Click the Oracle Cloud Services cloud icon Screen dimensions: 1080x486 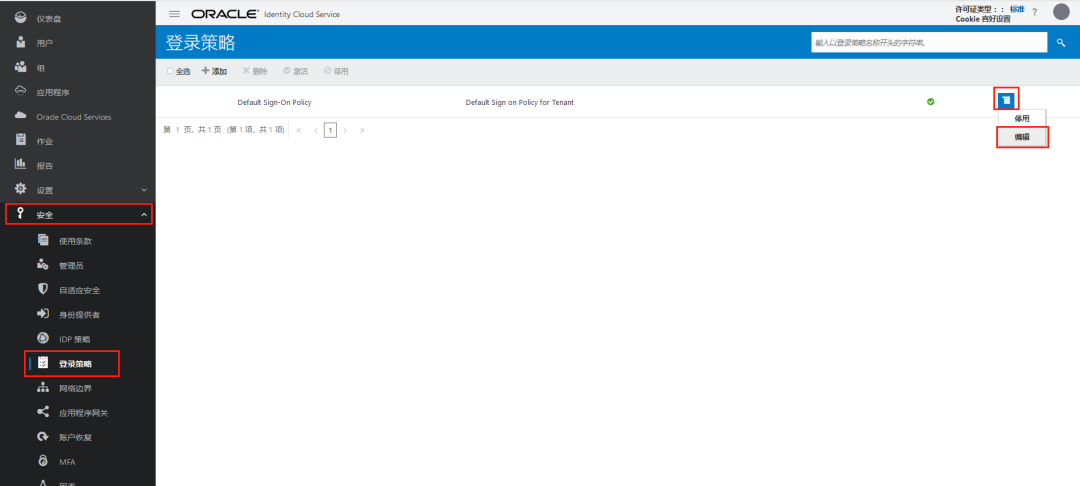(x=21, y=116)
